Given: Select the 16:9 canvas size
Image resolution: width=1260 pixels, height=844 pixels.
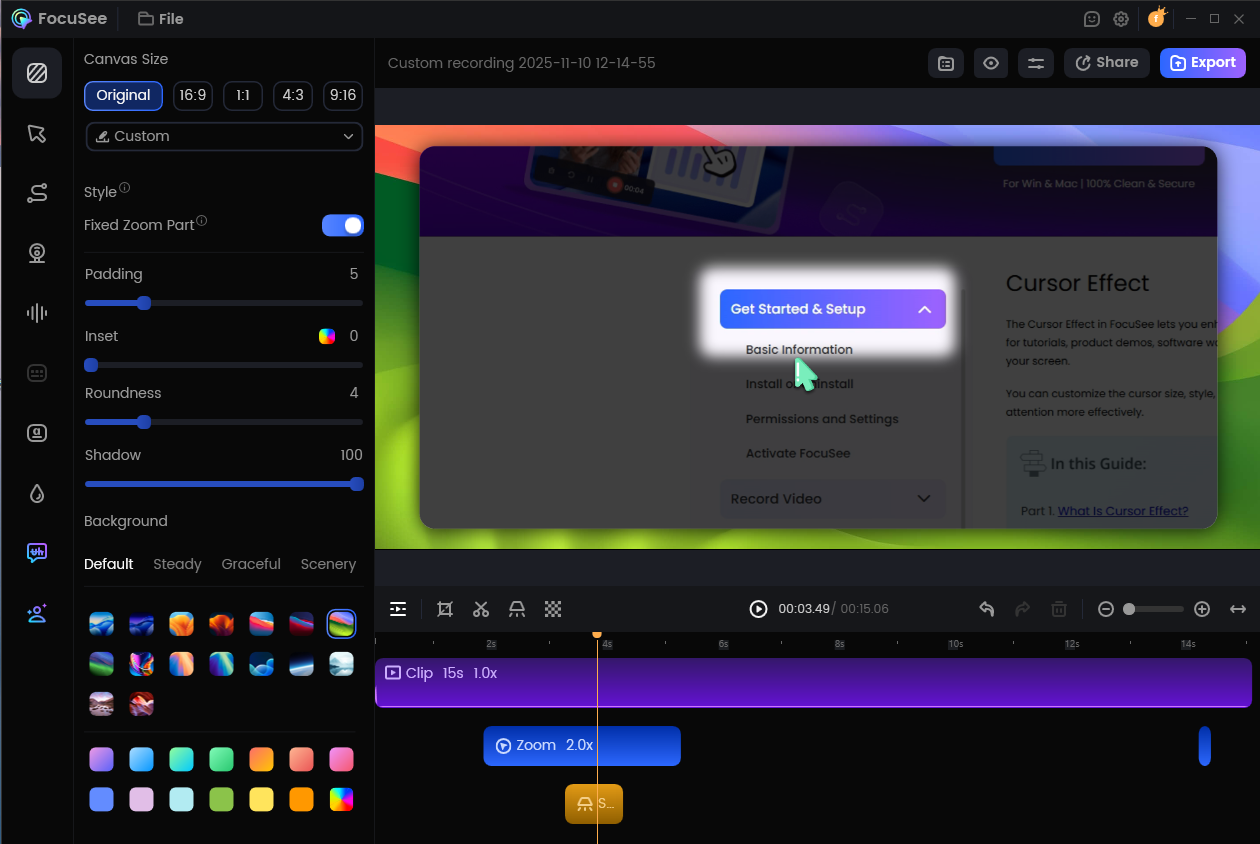Looking at the screenshot, I should [191, 95].
